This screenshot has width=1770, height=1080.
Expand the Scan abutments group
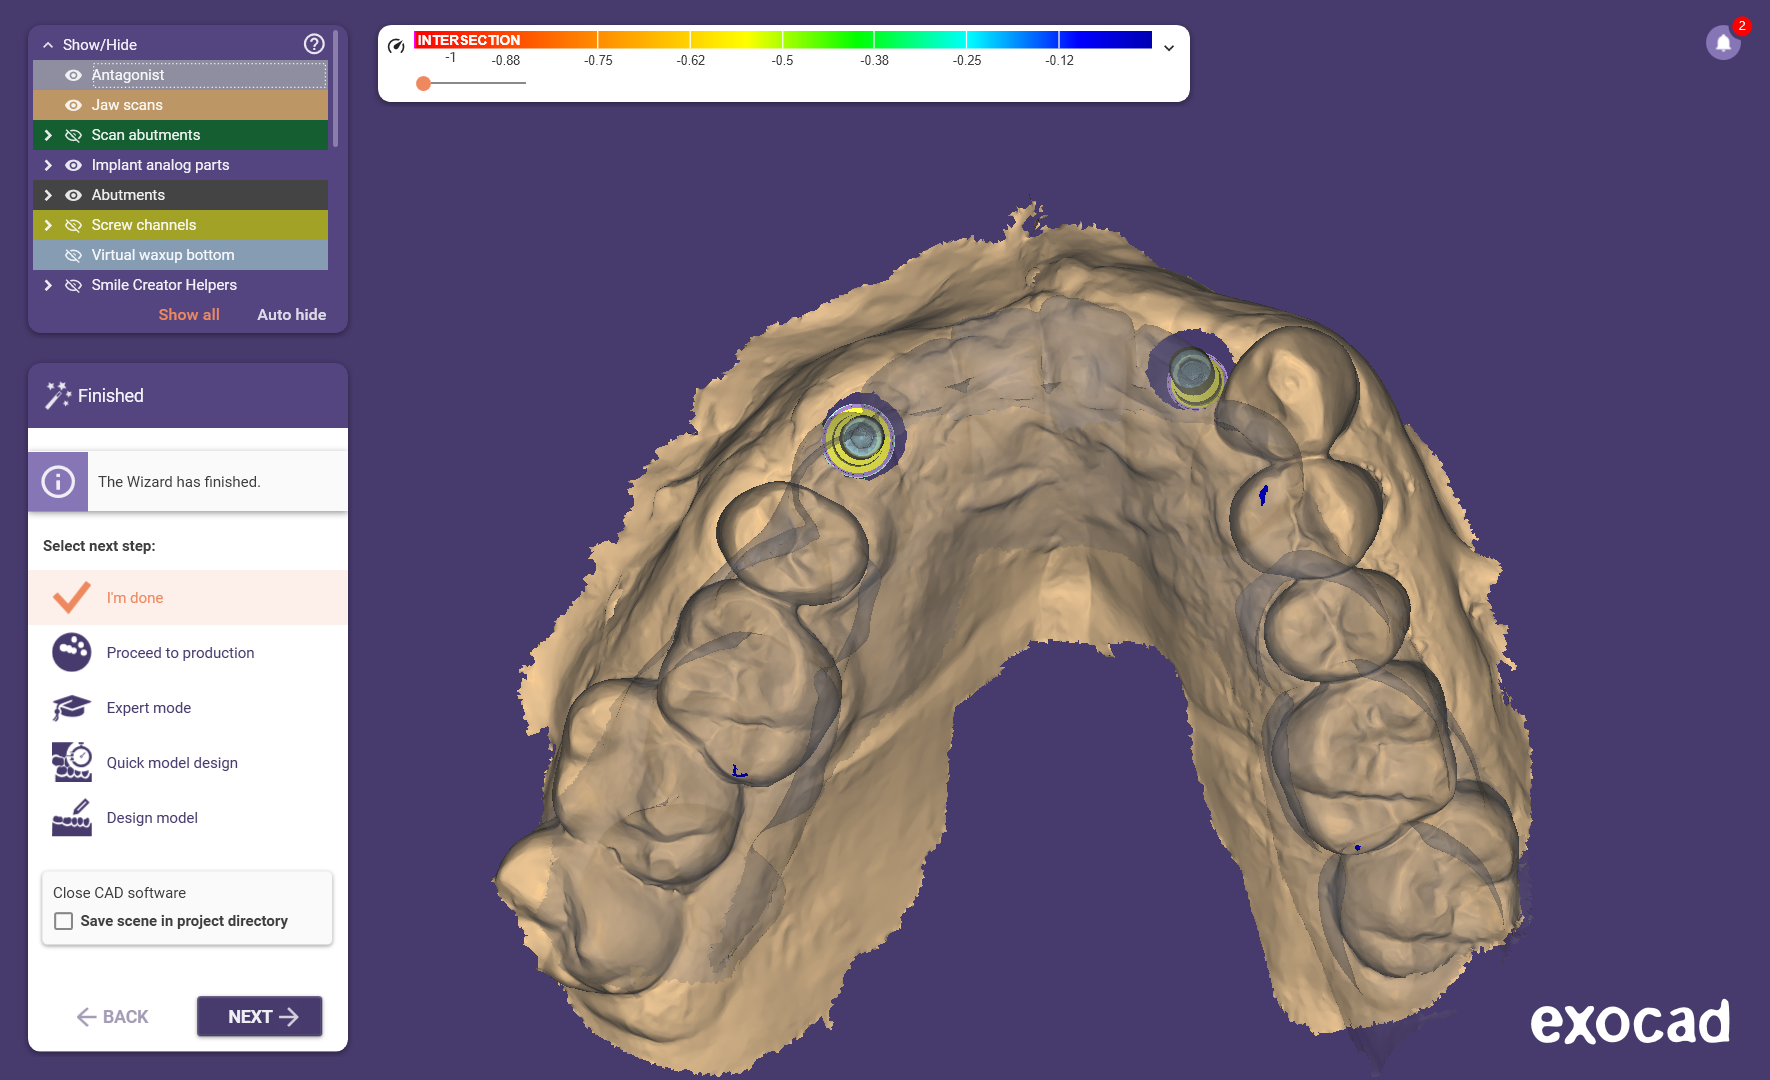click(48, 135)
